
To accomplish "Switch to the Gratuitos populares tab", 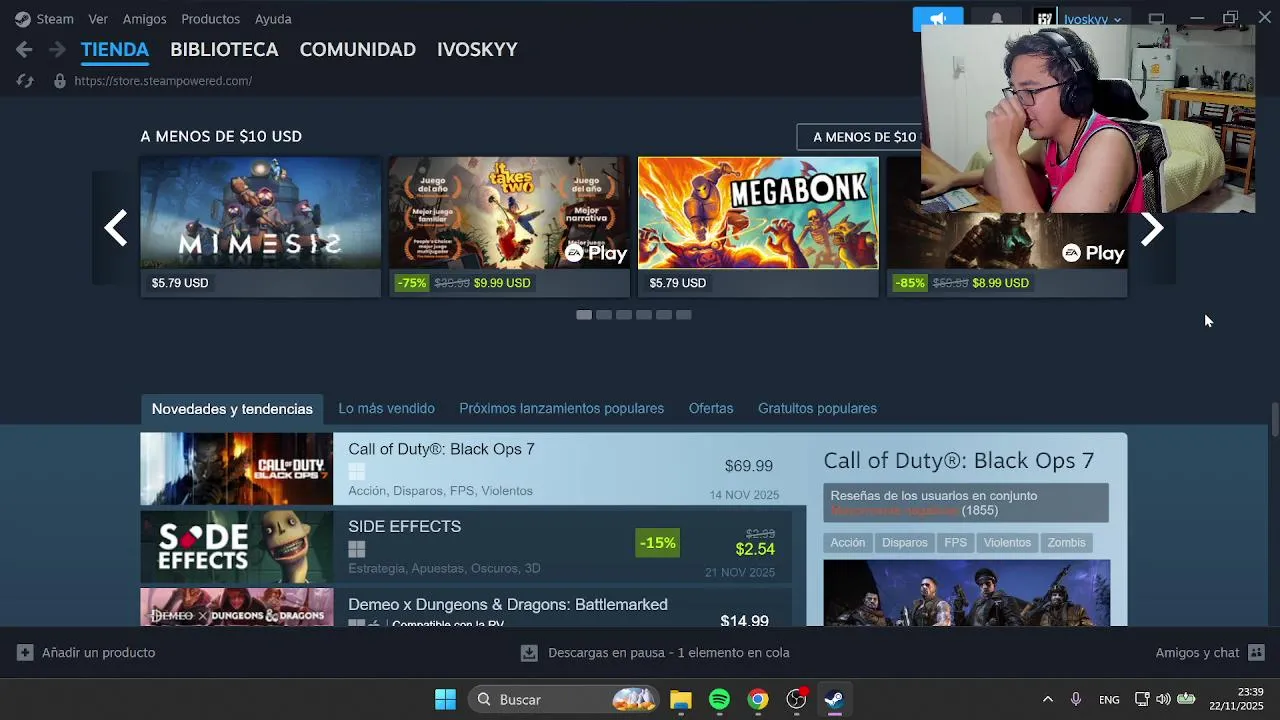I will tap(817, 408).
